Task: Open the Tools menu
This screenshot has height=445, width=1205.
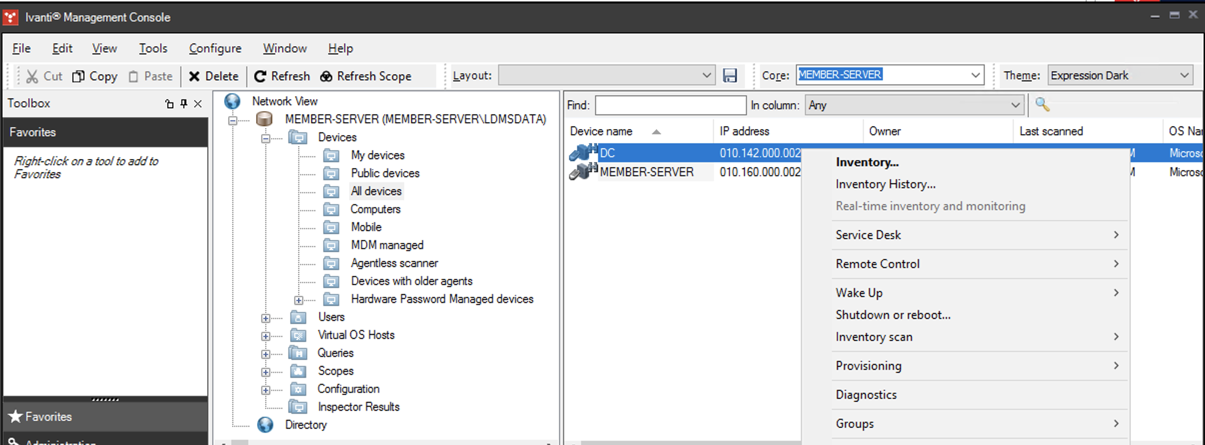Action: [x=153, y=48]
